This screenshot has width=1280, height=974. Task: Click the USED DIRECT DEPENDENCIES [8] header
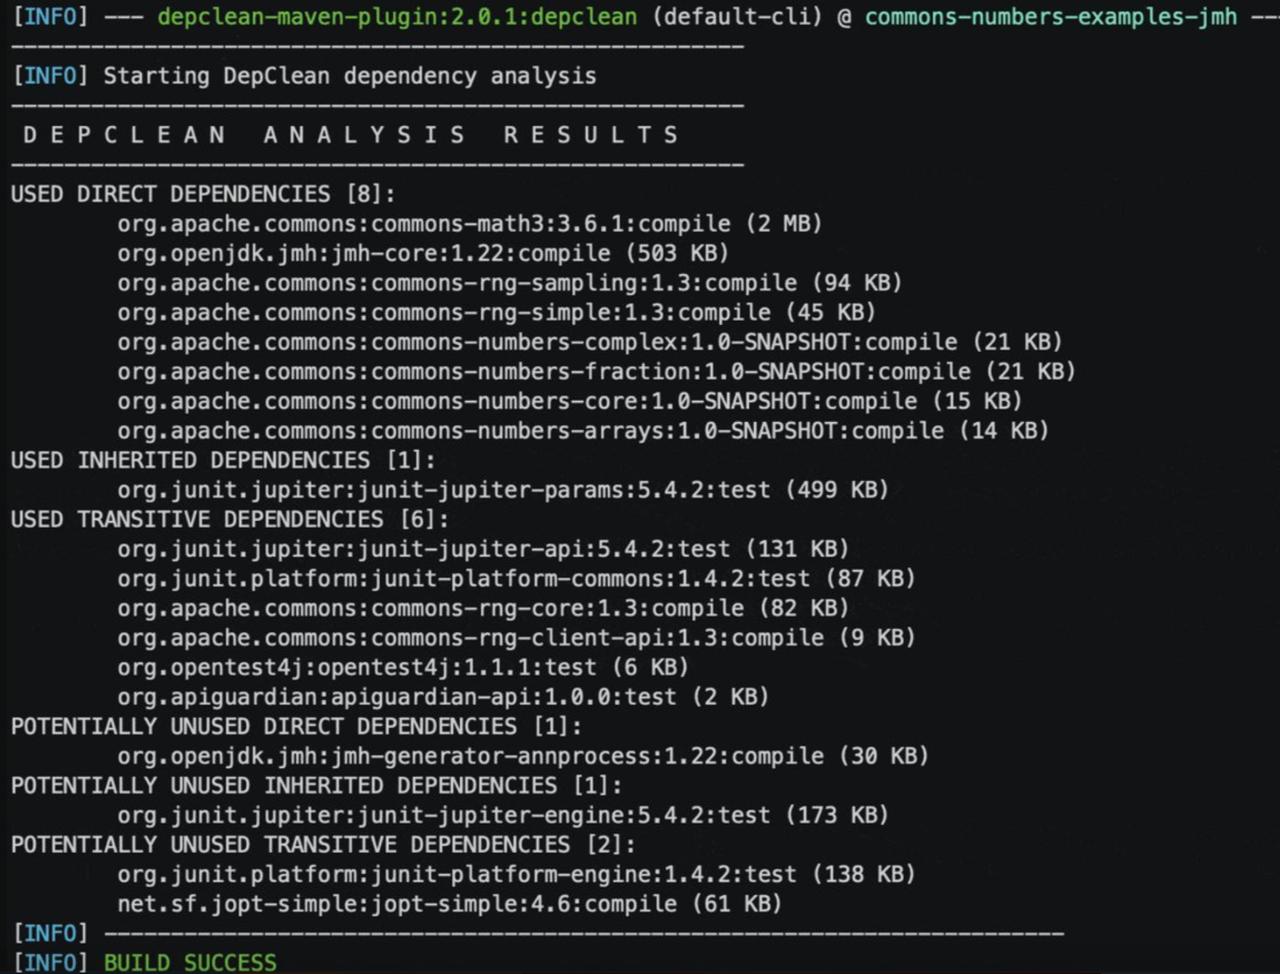tap(203, 194)
